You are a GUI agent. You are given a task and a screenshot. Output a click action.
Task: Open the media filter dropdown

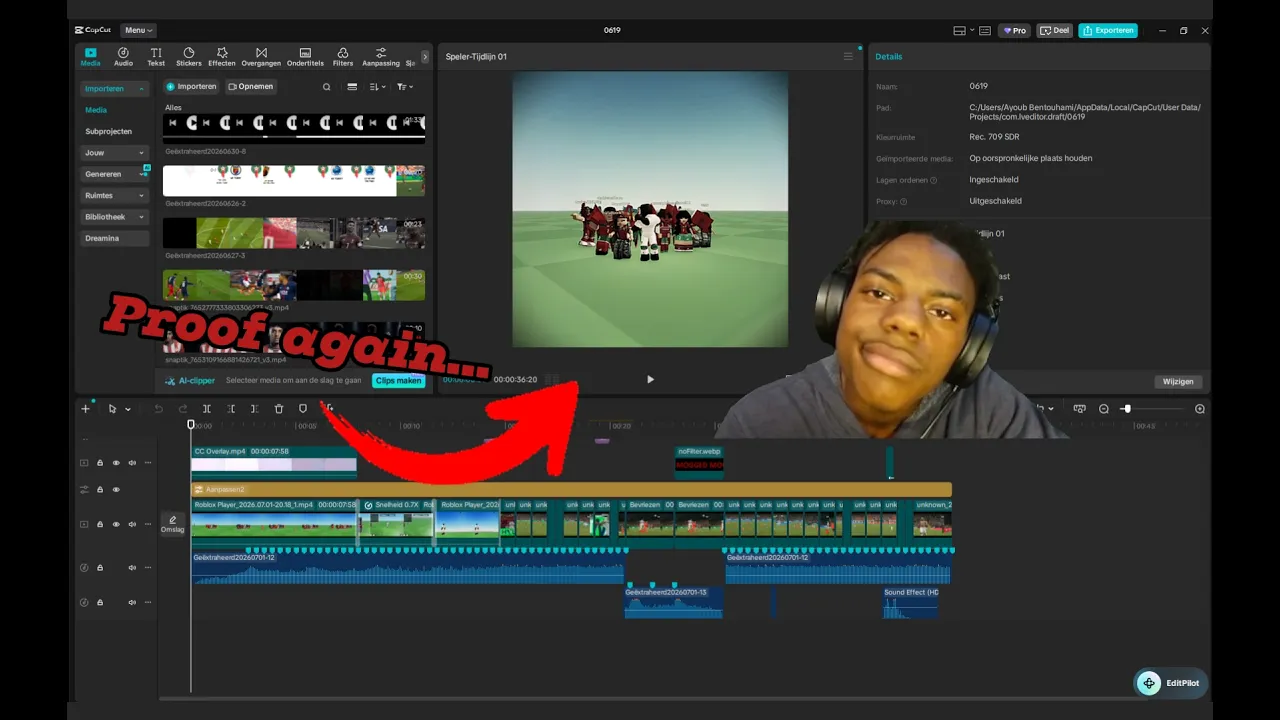click(404, 87)
